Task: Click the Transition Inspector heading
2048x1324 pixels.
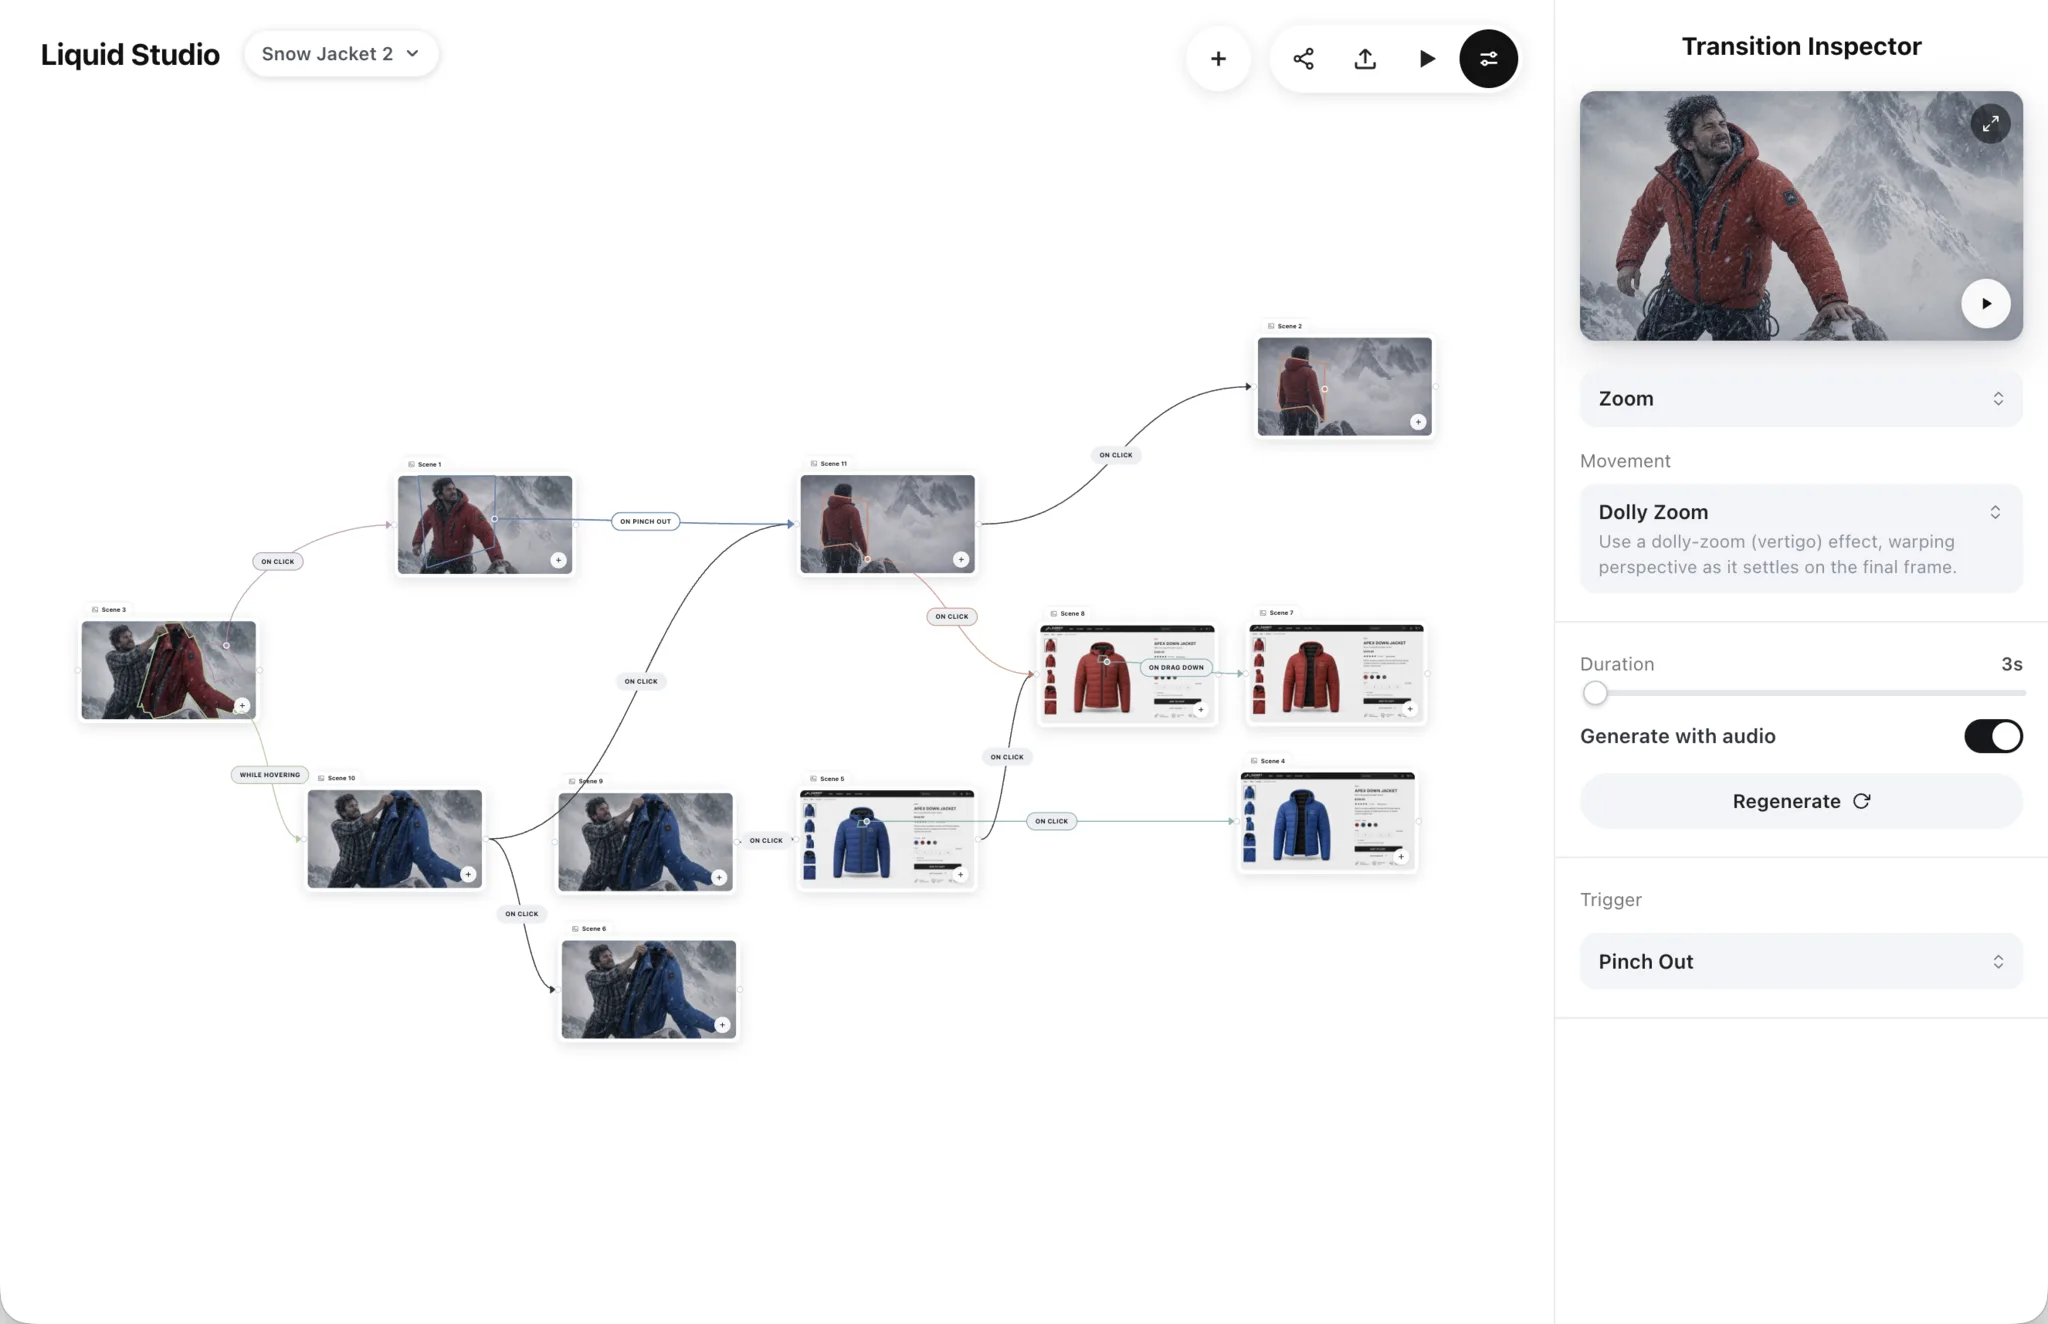Action: pyautogui.click(x=1801, y=46)
